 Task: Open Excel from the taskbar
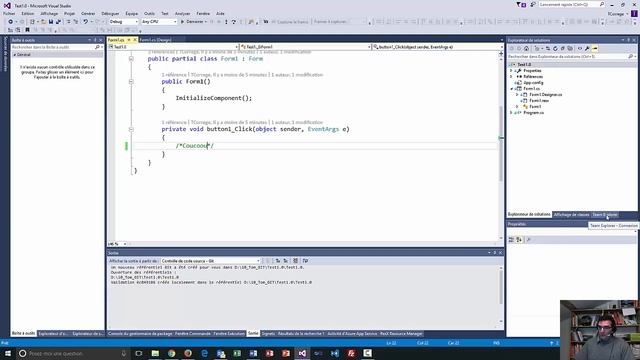tap(237, 353)
